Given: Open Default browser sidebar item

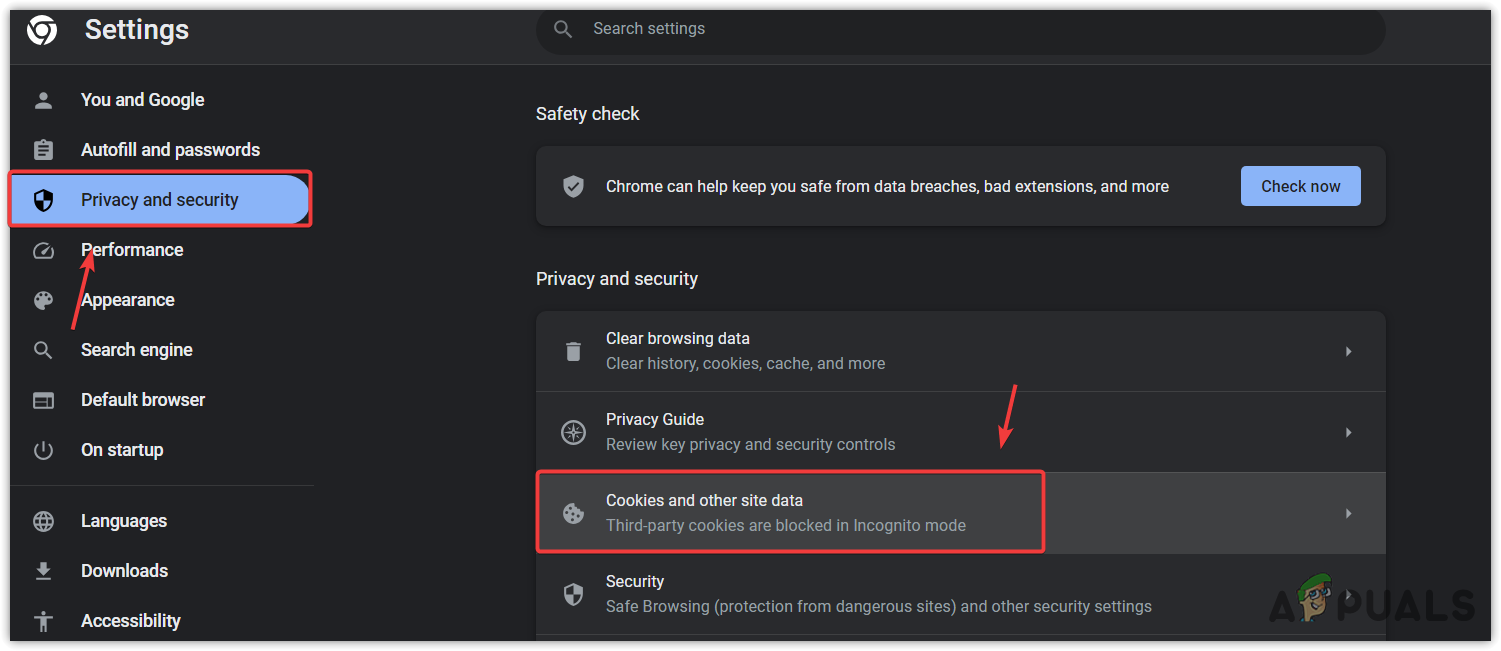Looking at the screenshot, I should pyautogui.click(x=142, y=400).
